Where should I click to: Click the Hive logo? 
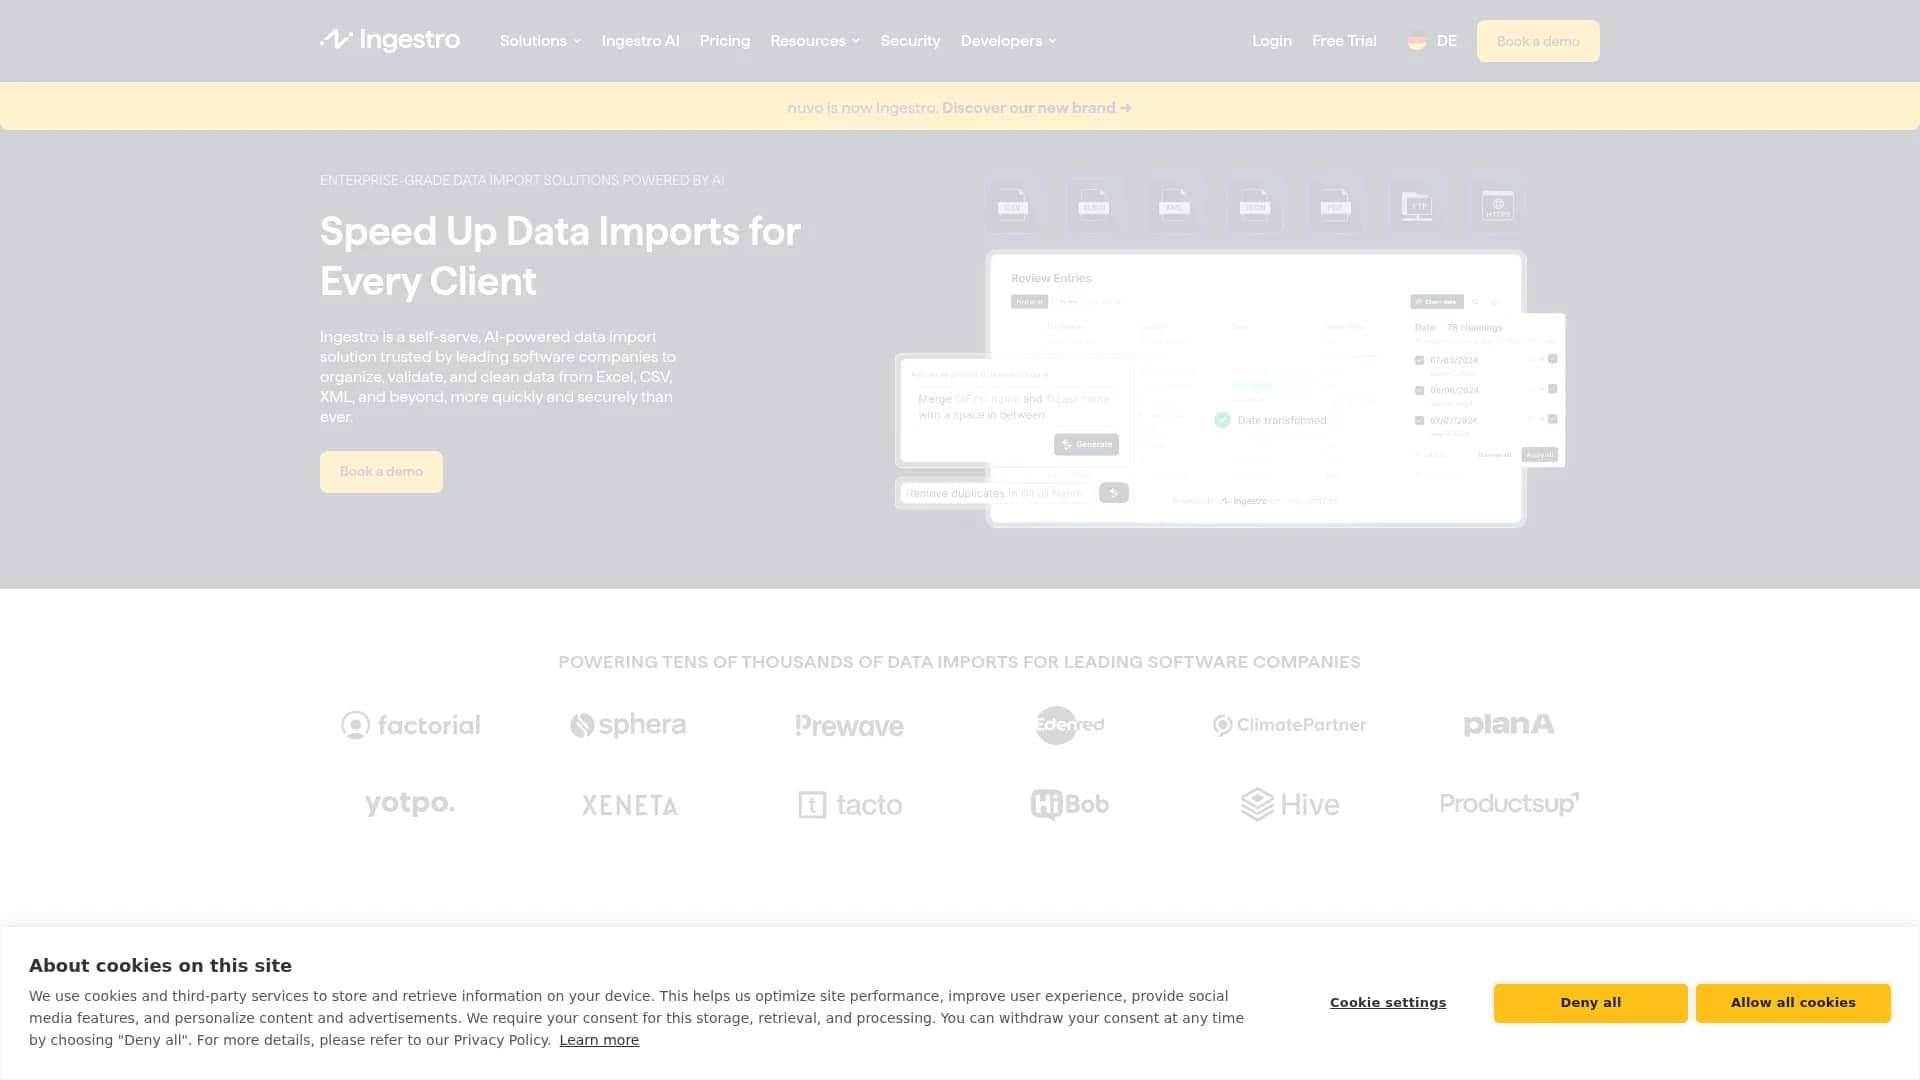[x=1290, y=804]
